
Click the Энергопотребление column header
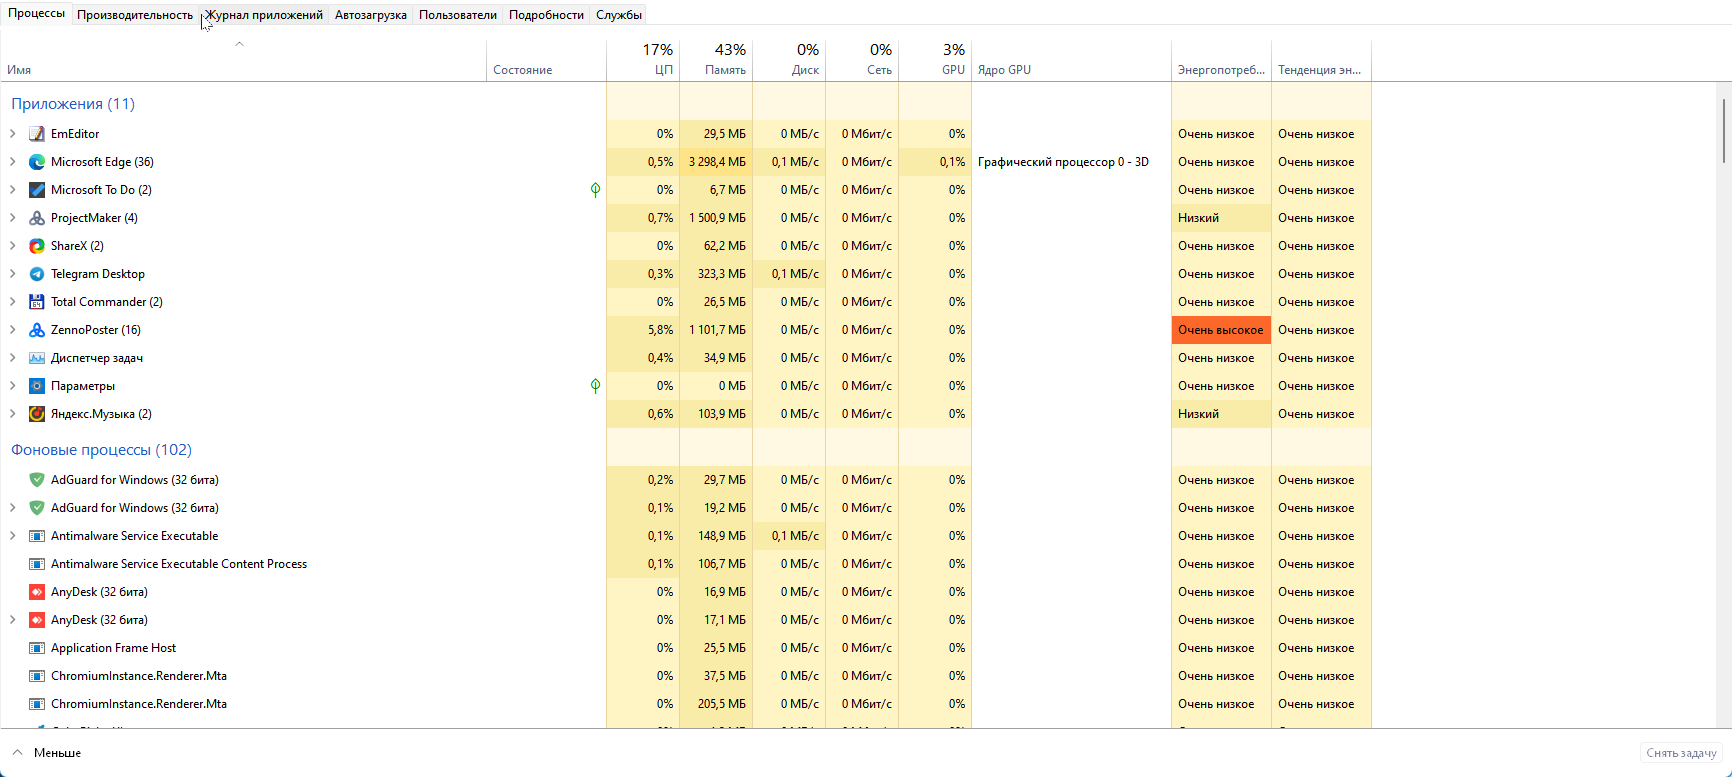pyautogui.click(x=1221, y=60)
